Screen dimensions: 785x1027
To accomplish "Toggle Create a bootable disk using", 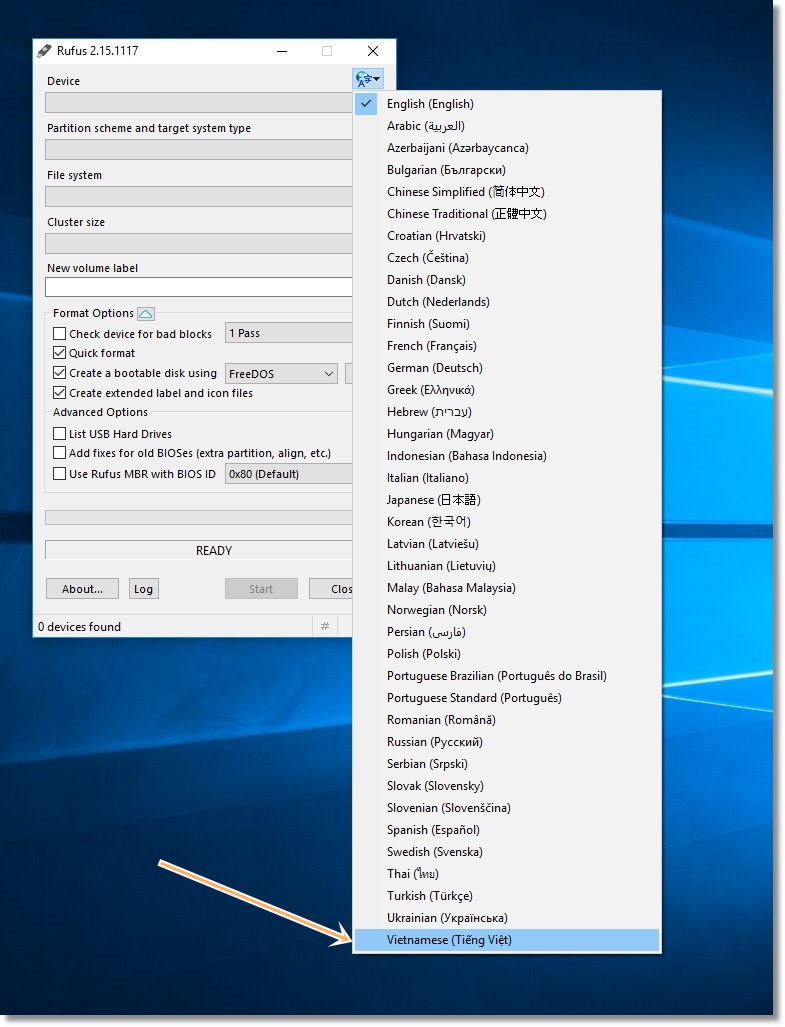I will click(x=60, y=373).
